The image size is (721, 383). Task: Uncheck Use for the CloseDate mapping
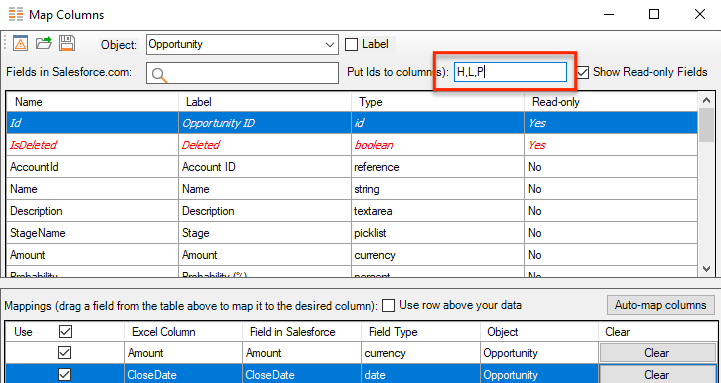click(64, 374)
